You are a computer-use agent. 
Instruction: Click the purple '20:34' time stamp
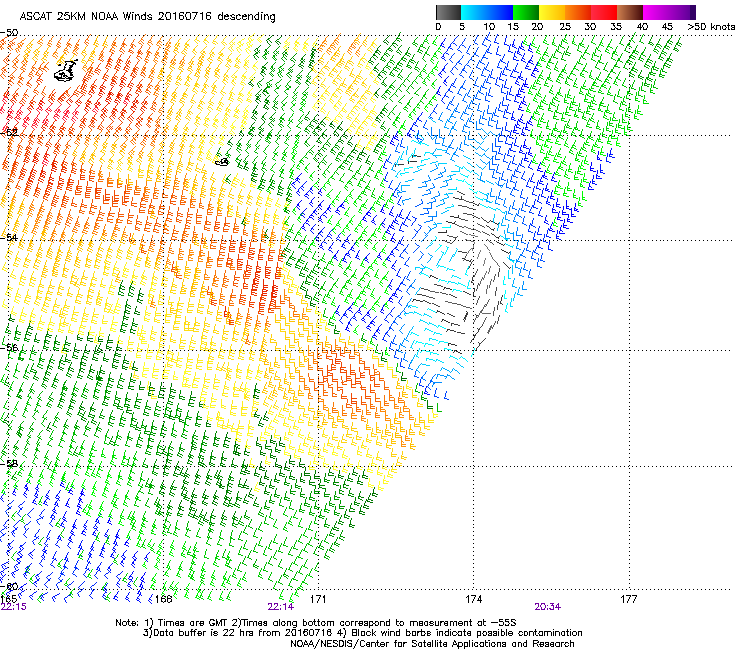click(x=547, y=607)
